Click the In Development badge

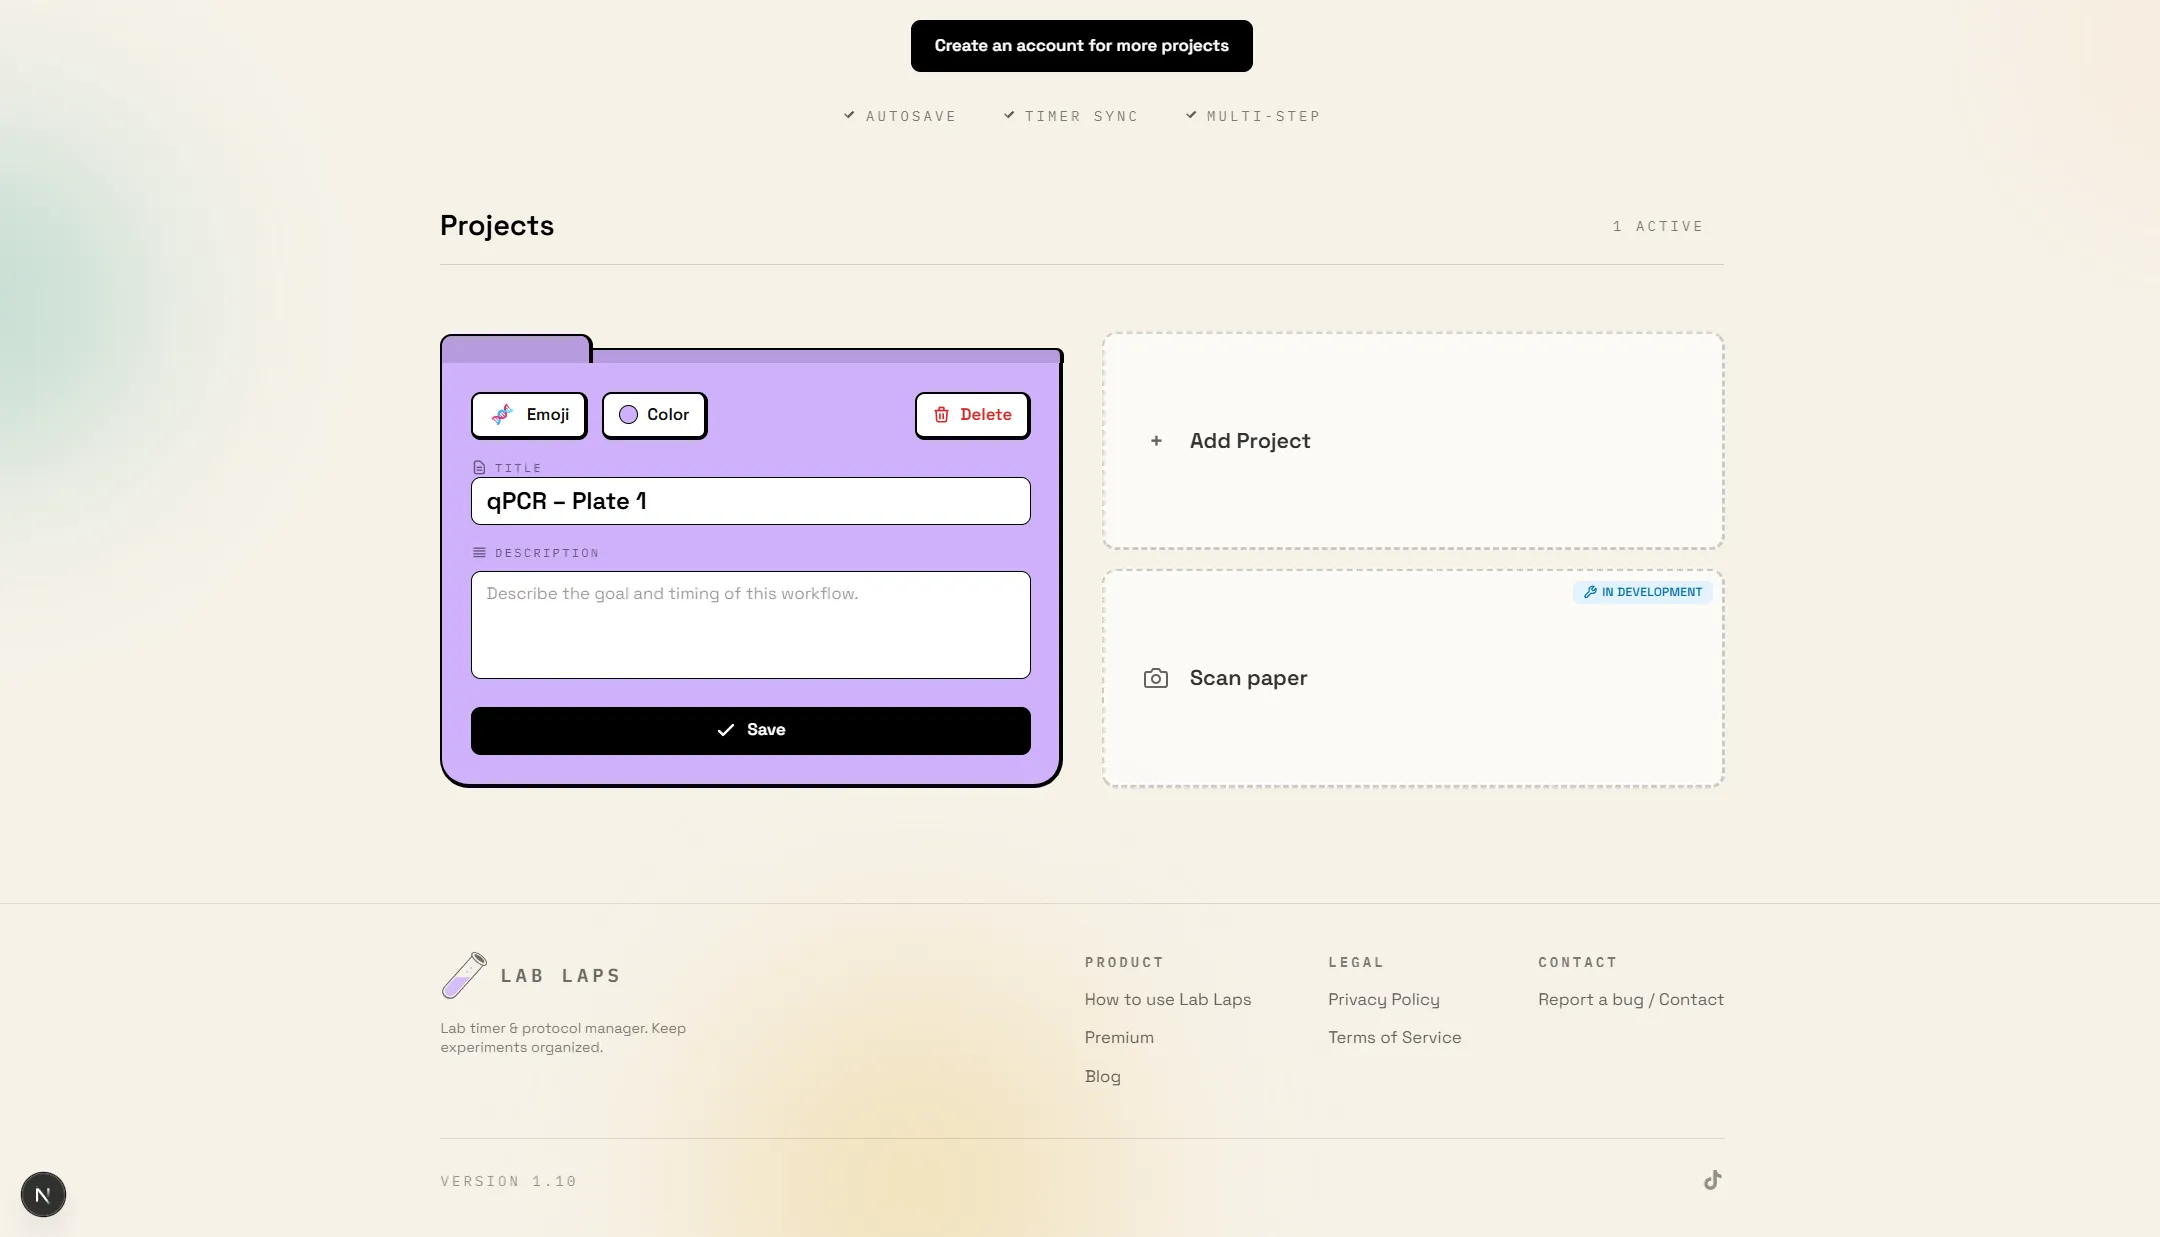pos(1642,592)
